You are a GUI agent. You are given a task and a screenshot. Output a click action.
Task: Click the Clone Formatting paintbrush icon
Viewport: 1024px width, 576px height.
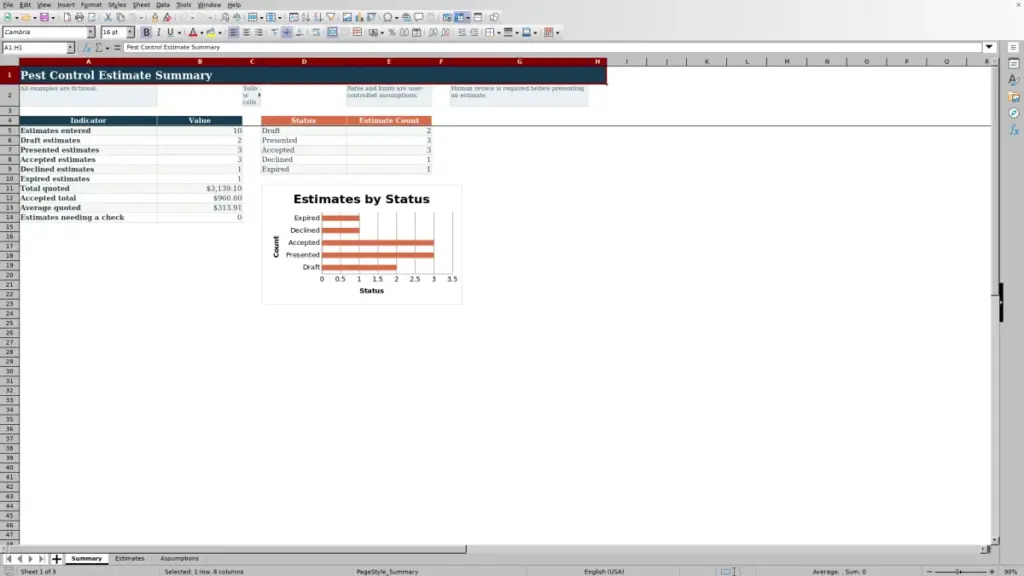(155, 17)
